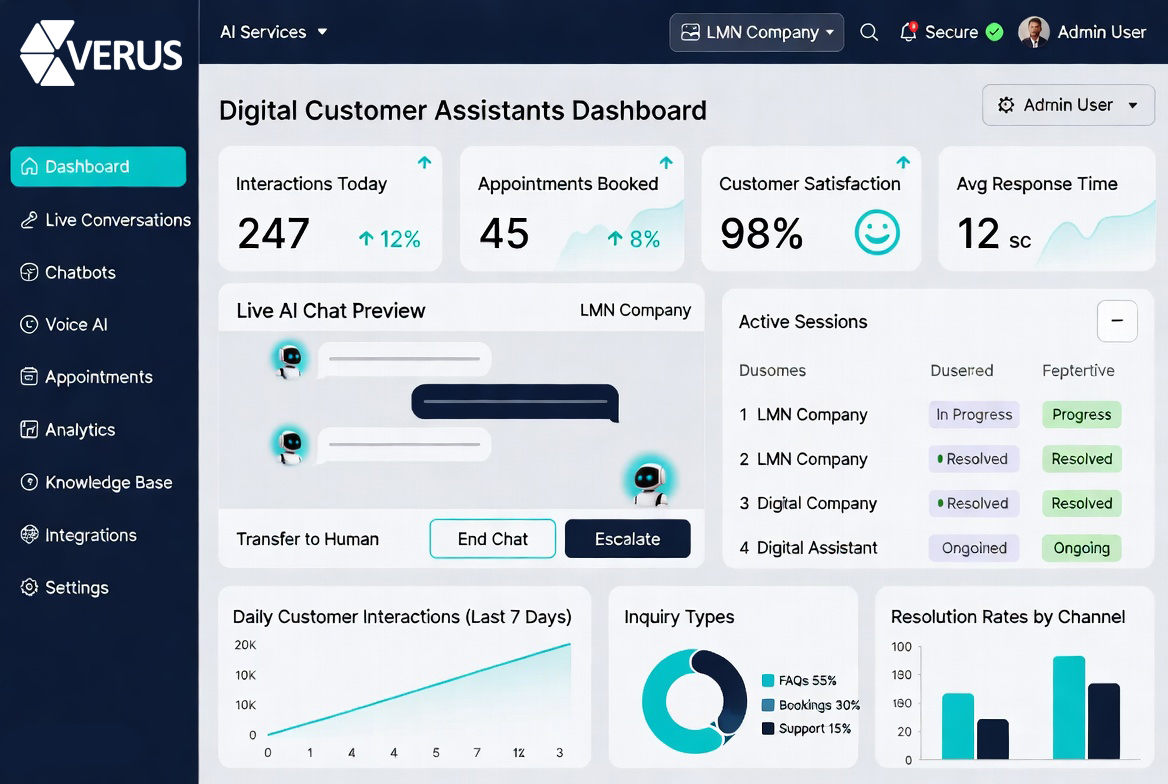Open Knowledge Base in the sidebar
This screenshot has height=784, width=1168.
[x=96, y=482]
